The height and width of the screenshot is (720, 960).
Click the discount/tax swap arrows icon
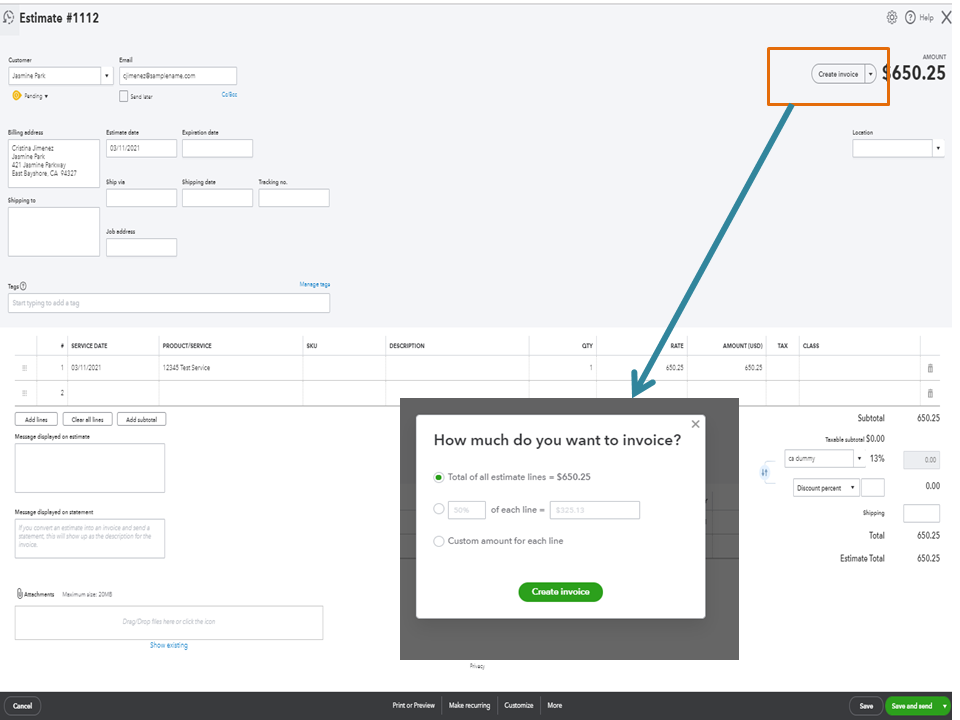click(x=764, y=472)
